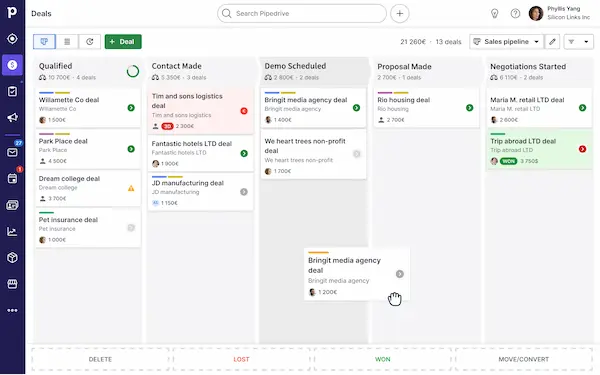Click green label on Pet insurance deal

[x=46, y=212]
